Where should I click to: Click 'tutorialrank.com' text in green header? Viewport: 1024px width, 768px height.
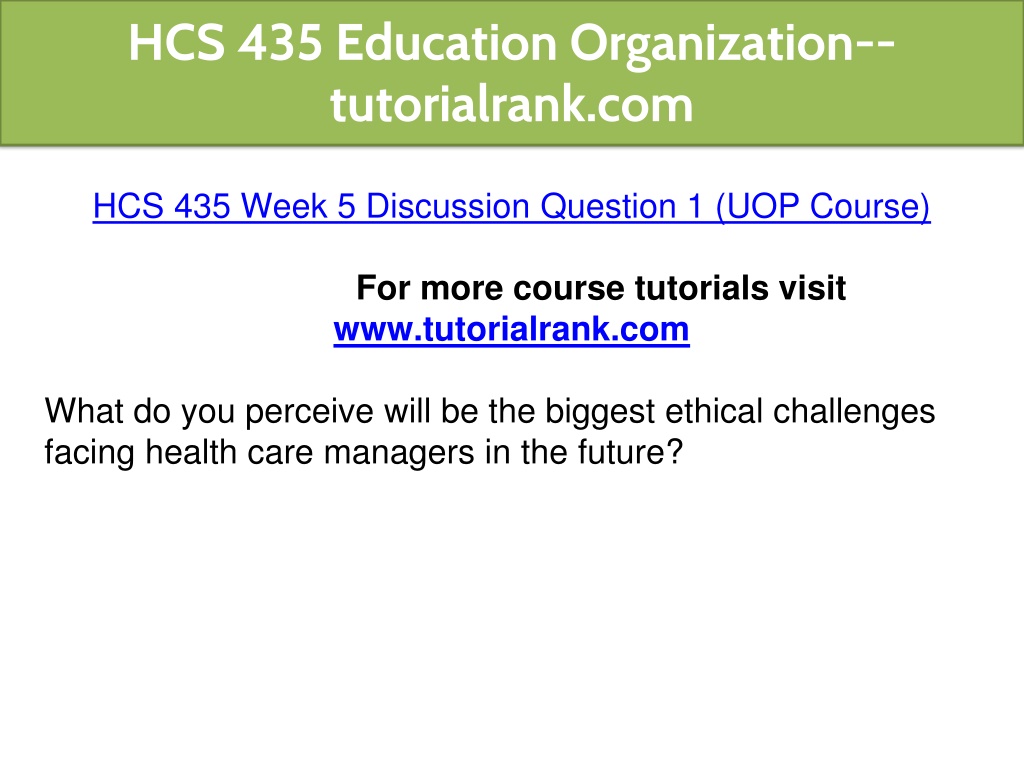(x=511, y=104)
